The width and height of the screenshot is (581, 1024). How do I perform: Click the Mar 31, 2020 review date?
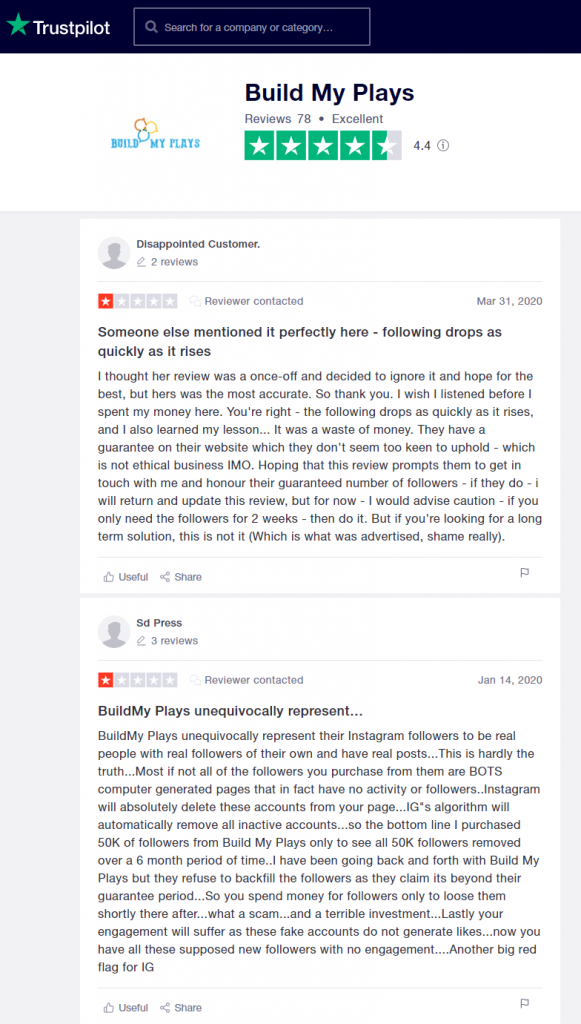509,301
